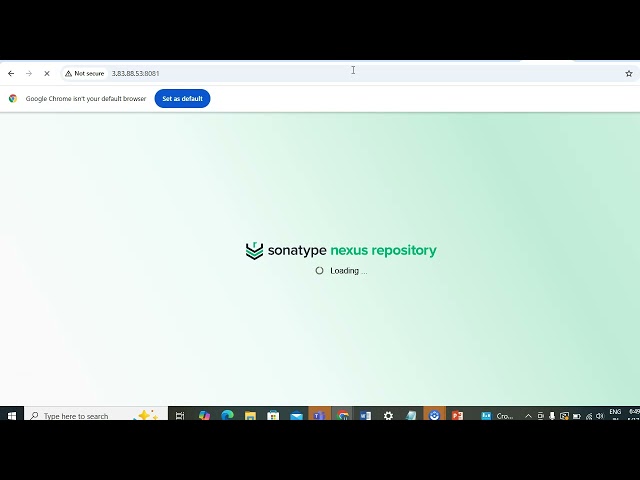640x480 pixels.
Task: Open the Not secure site info
Action: point(85,73)
